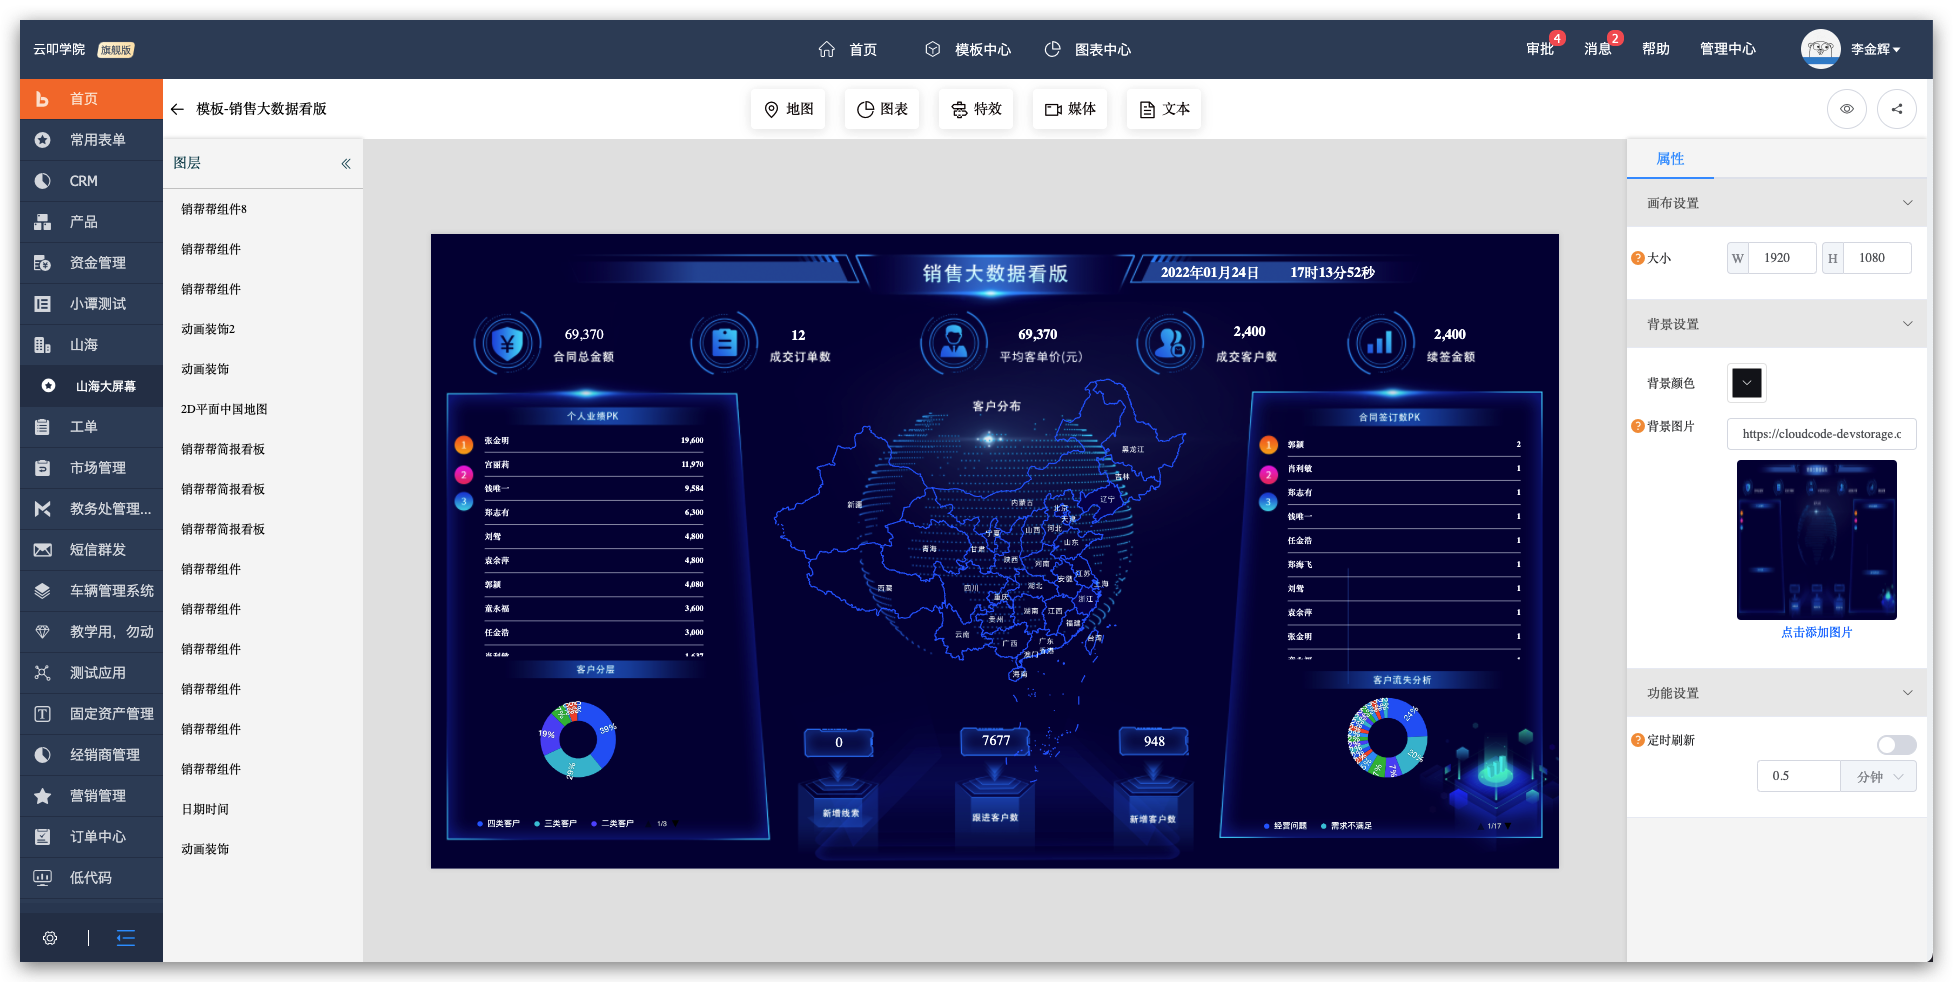The image size is (1953, 982).
Task: Click the share icon button
Action: tap(1896, 109)
